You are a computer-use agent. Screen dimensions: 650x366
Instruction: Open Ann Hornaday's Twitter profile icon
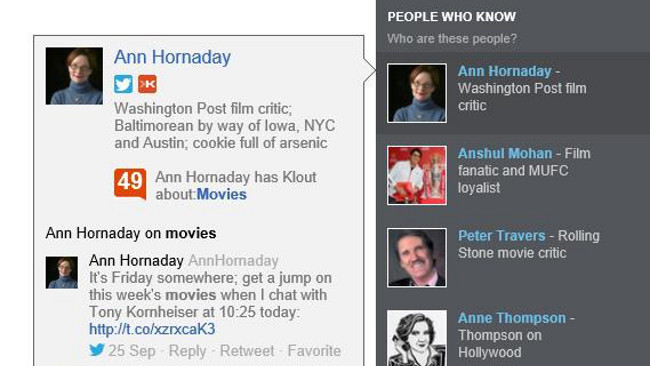click(x=124, y=84)
